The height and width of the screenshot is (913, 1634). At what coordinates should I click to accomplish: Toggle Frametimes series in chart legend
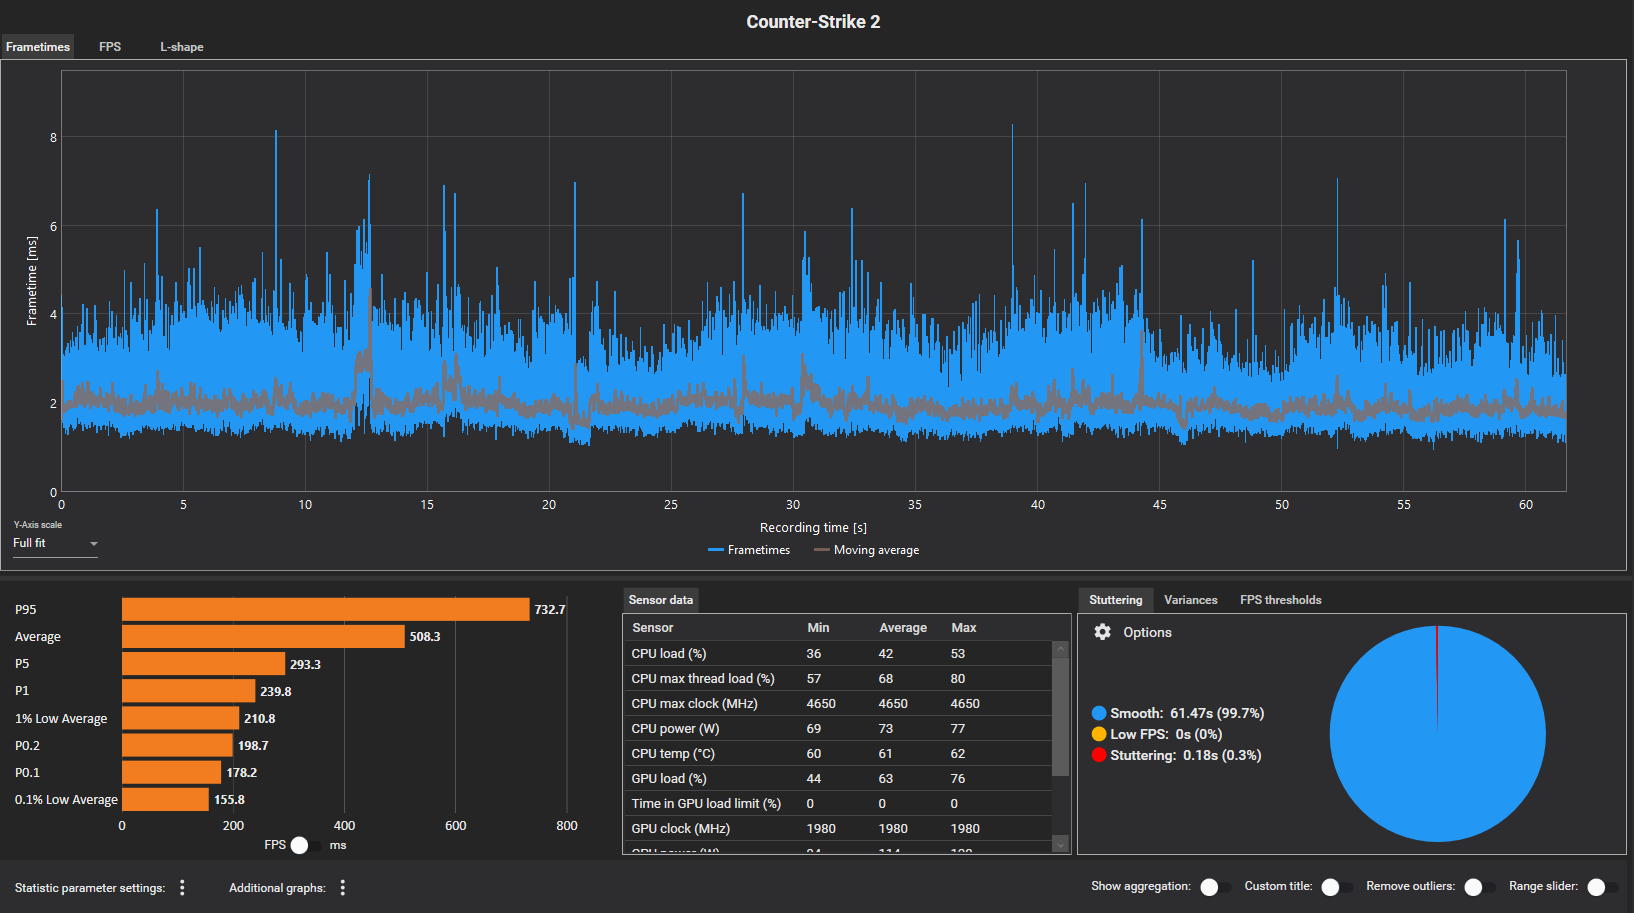click(x=749, y=550)
